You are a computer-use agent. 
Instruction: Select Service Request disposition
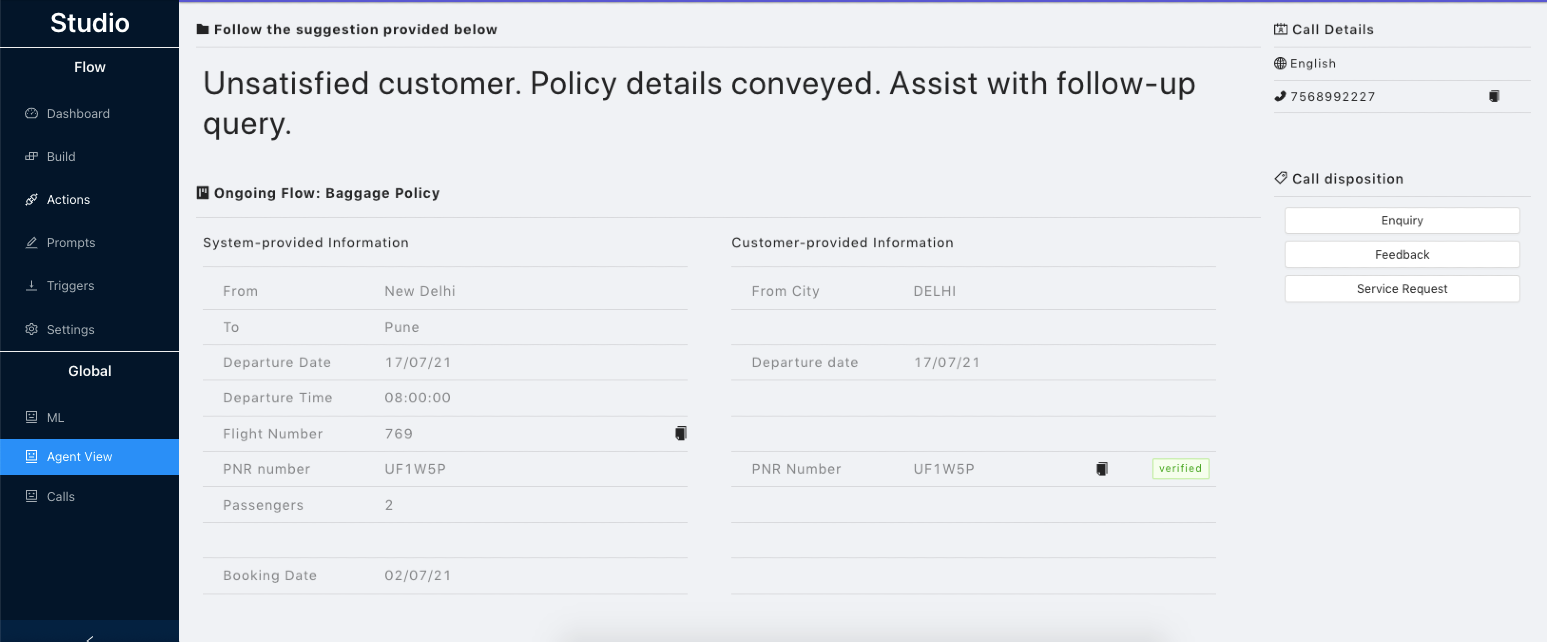(1401, 289)
